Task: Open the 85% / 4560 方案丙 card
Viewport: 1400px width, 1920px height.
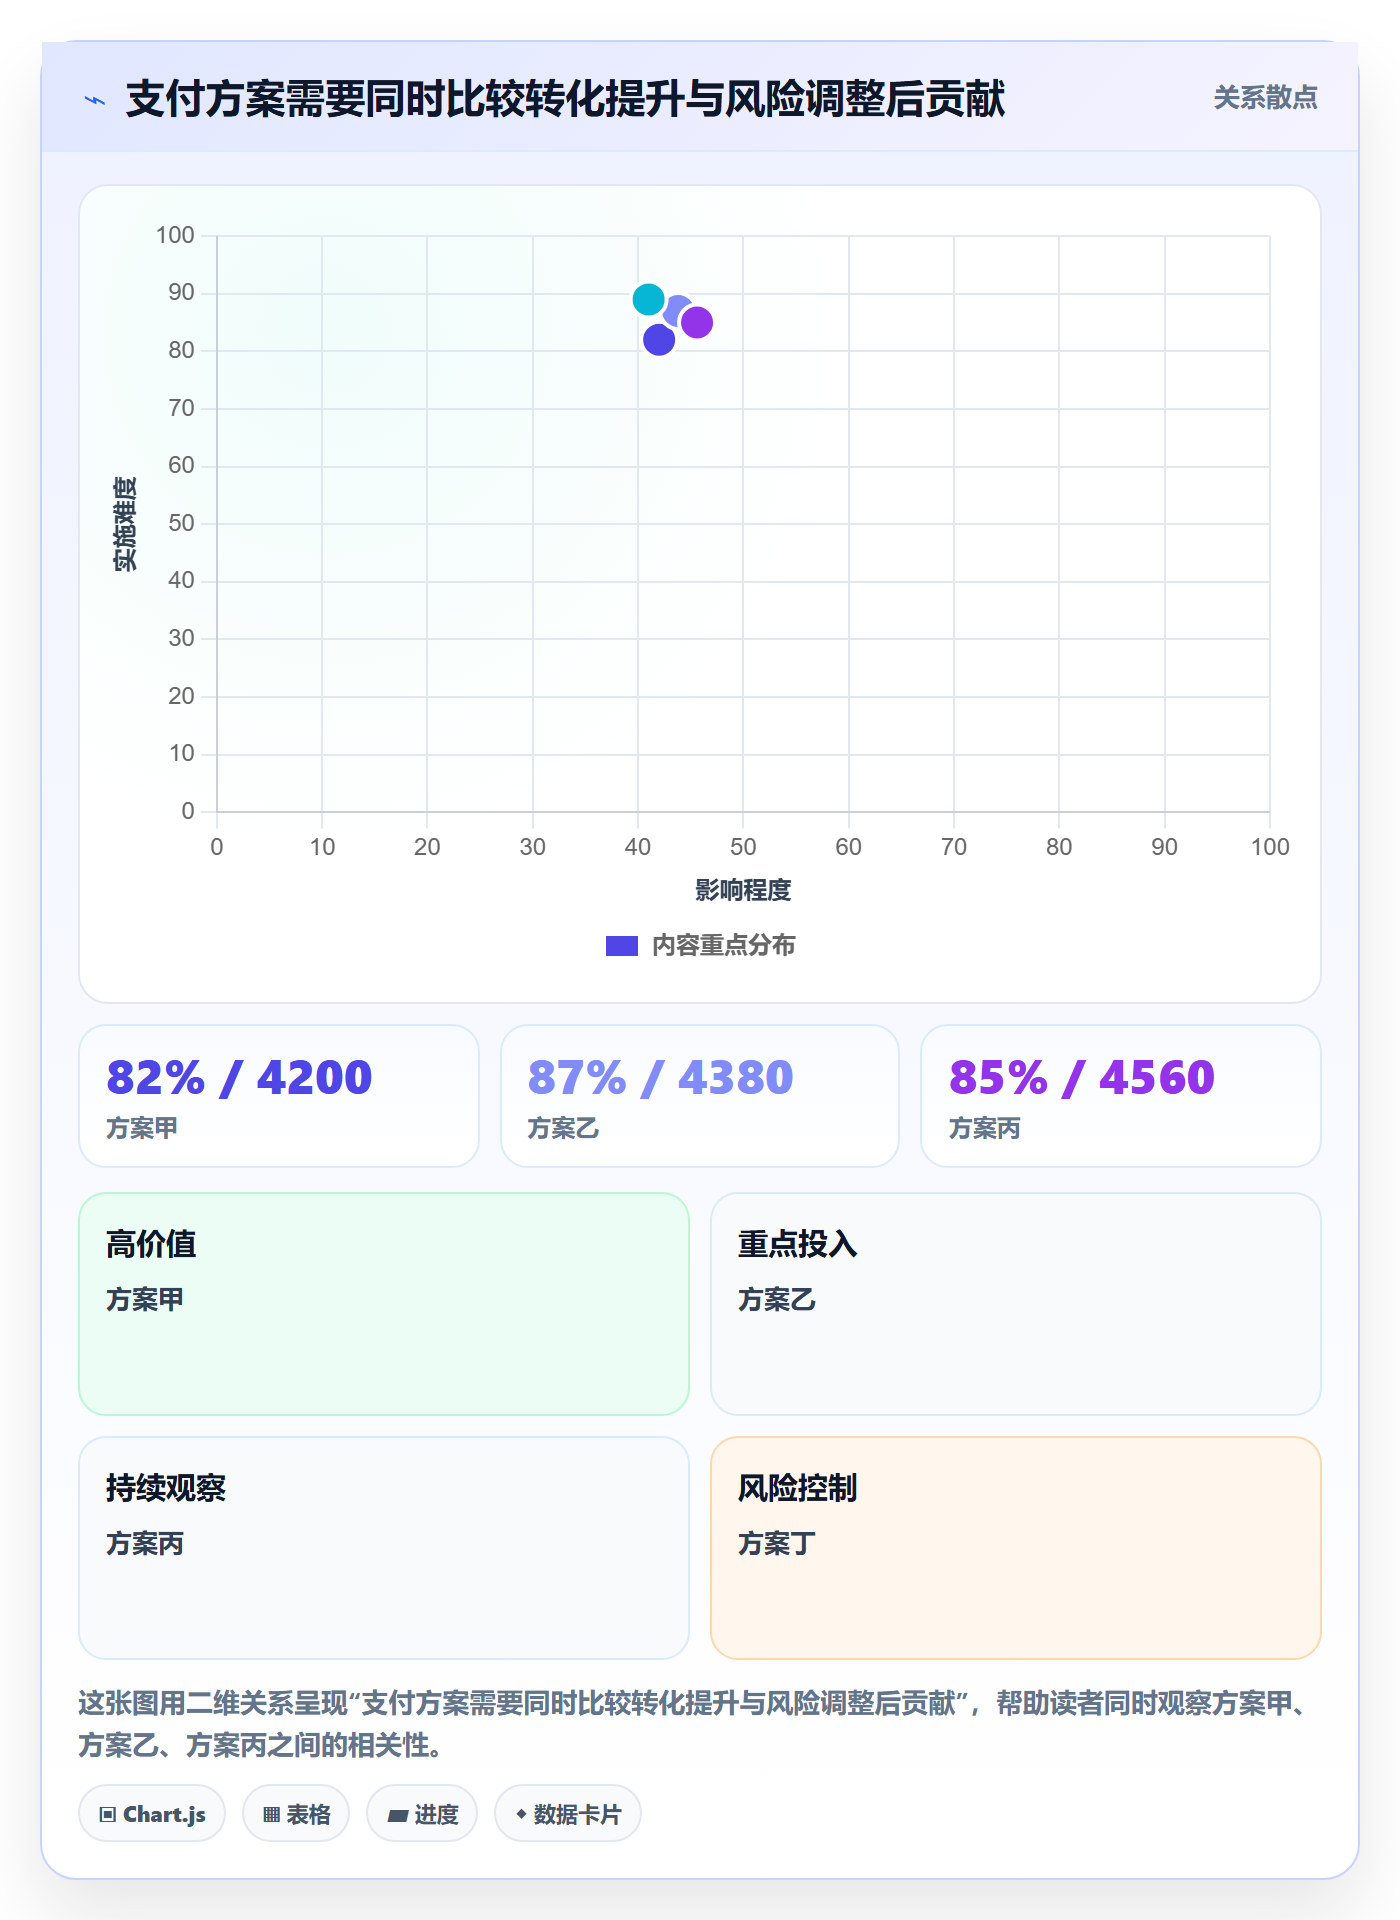Action: click(1121, 1096)
